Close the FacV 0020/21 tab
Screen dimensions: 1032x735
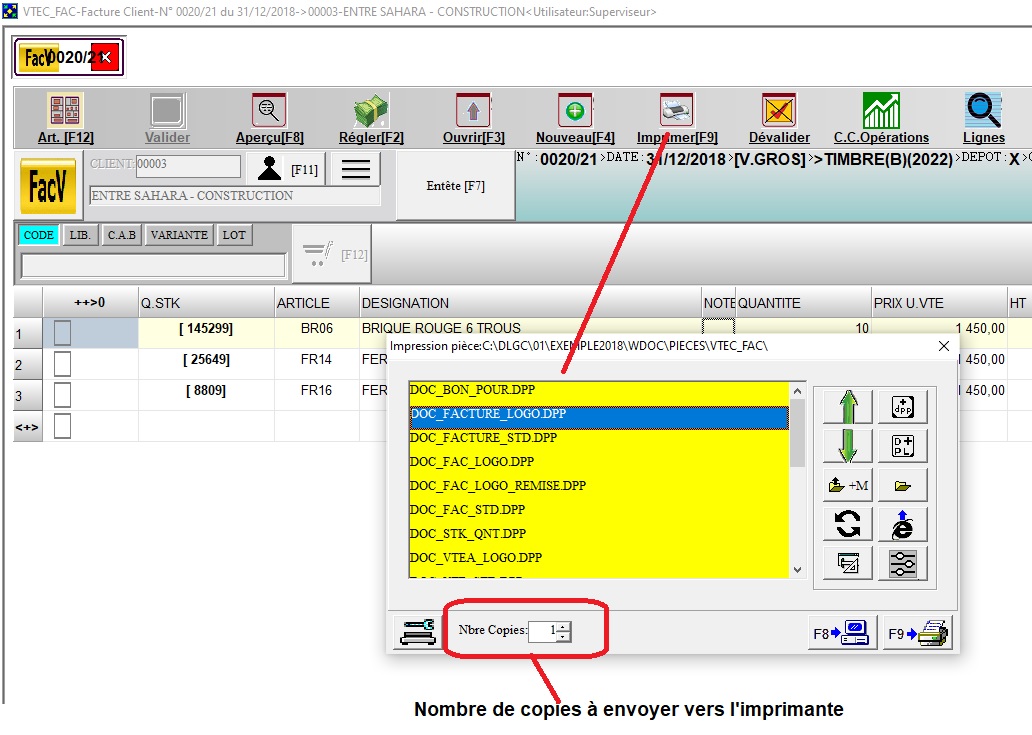point(105,57)
